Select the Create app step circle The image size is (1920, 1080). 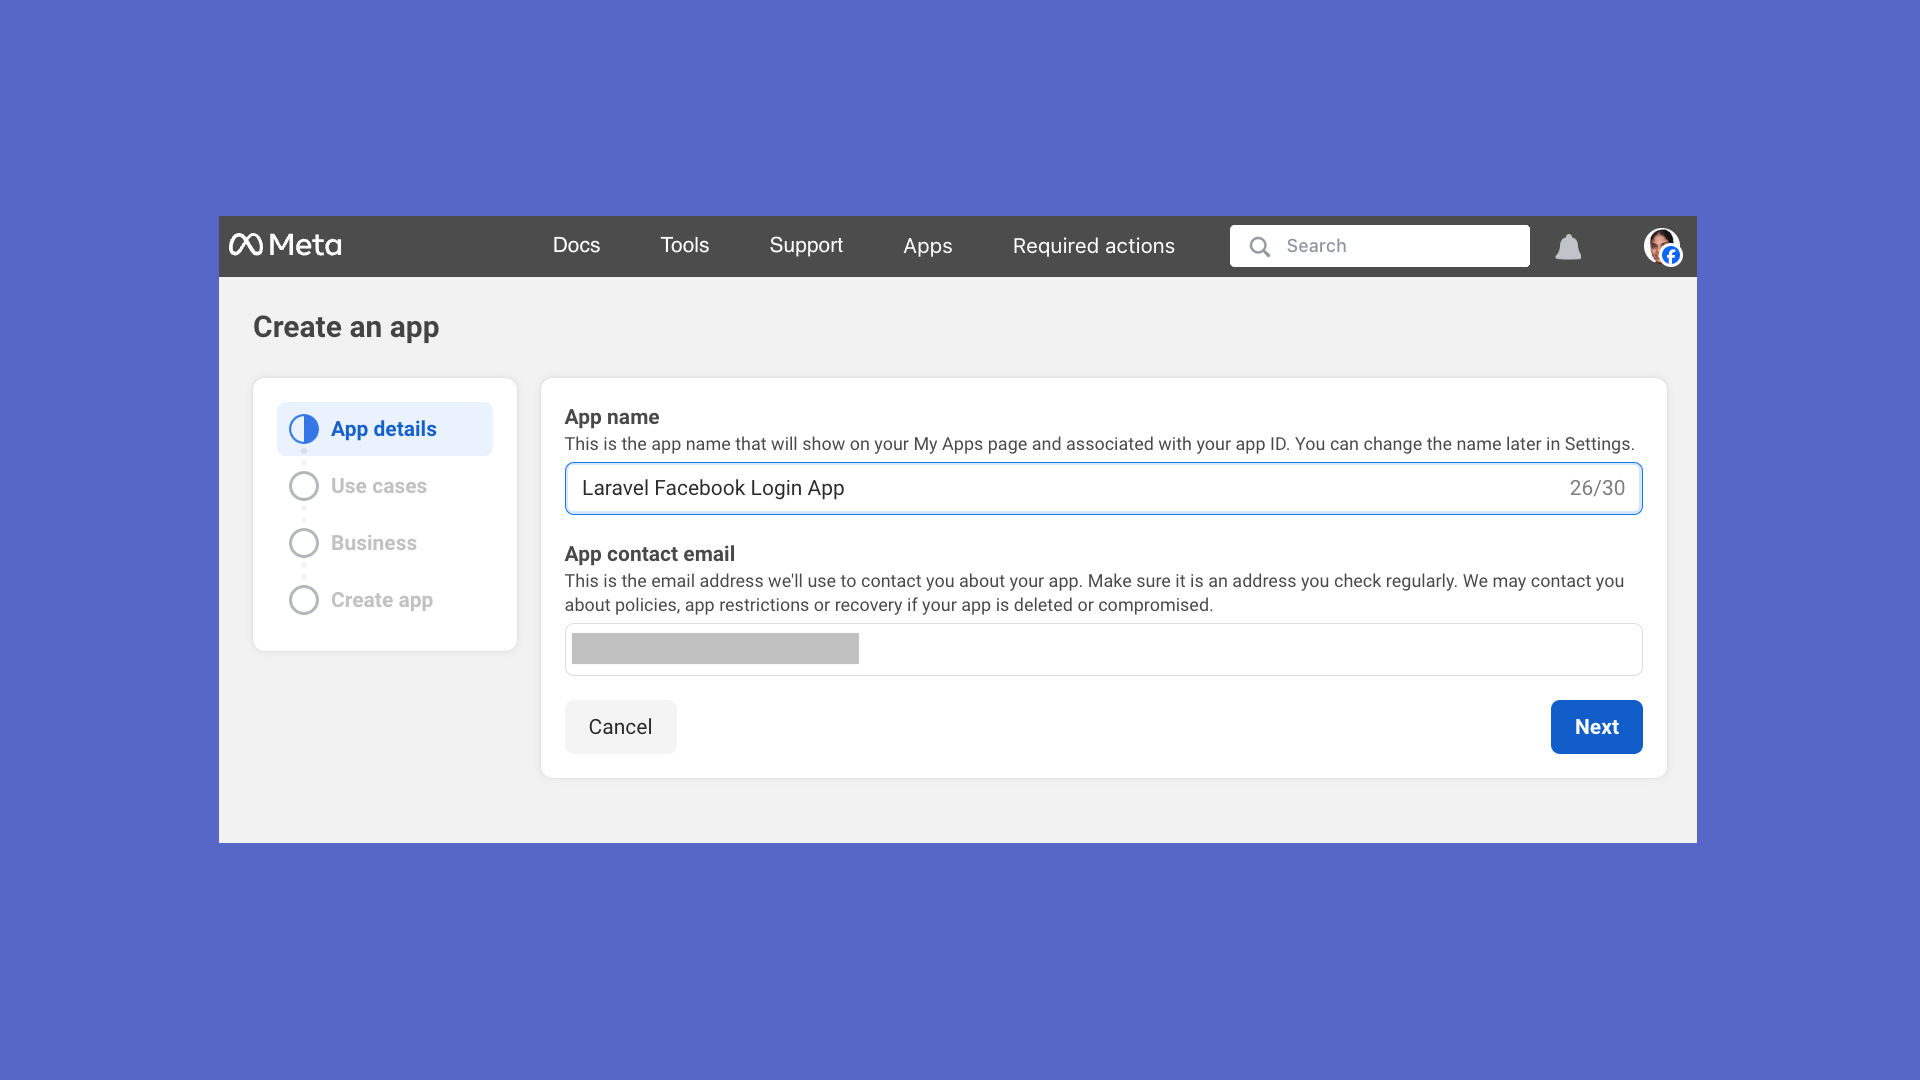pyautogui.click(x=303, y=600)
